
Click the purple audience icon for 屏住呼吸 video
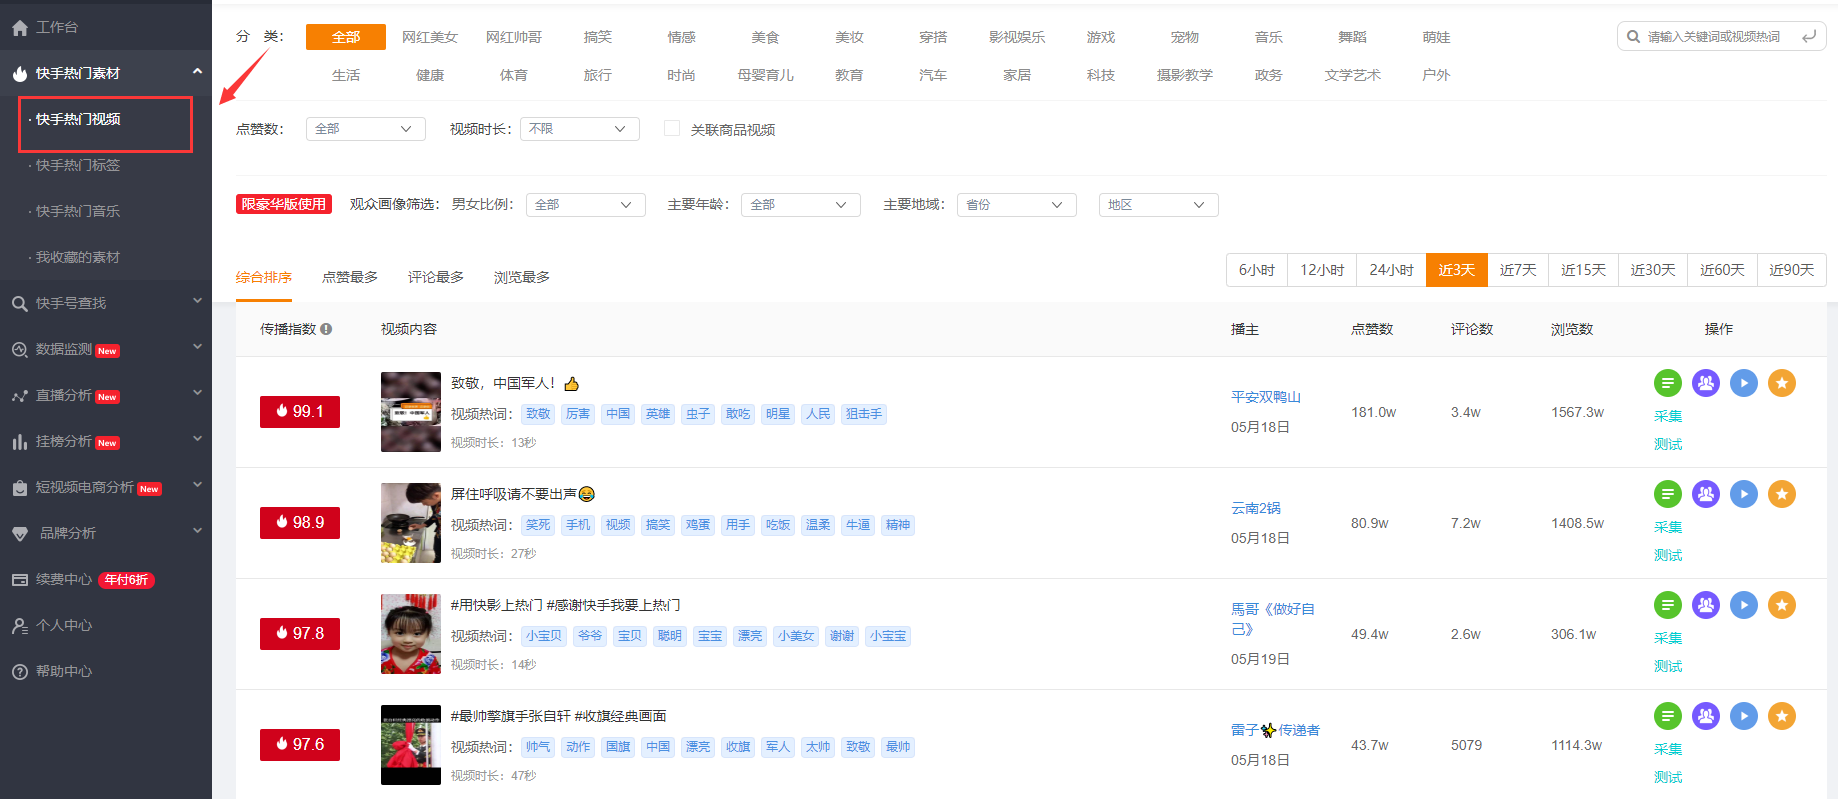click(x=1705, y=494)
